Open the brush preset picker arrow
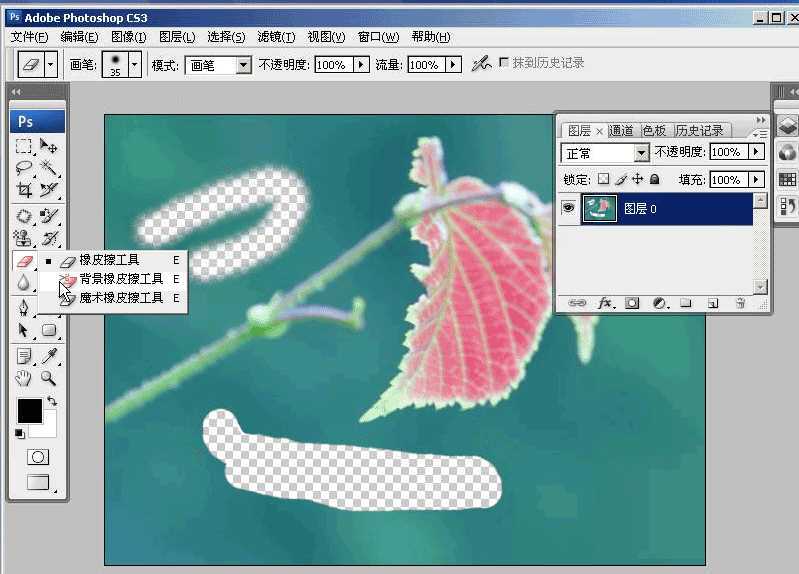This screenshot has height=574, width=799. click(135, 65)
